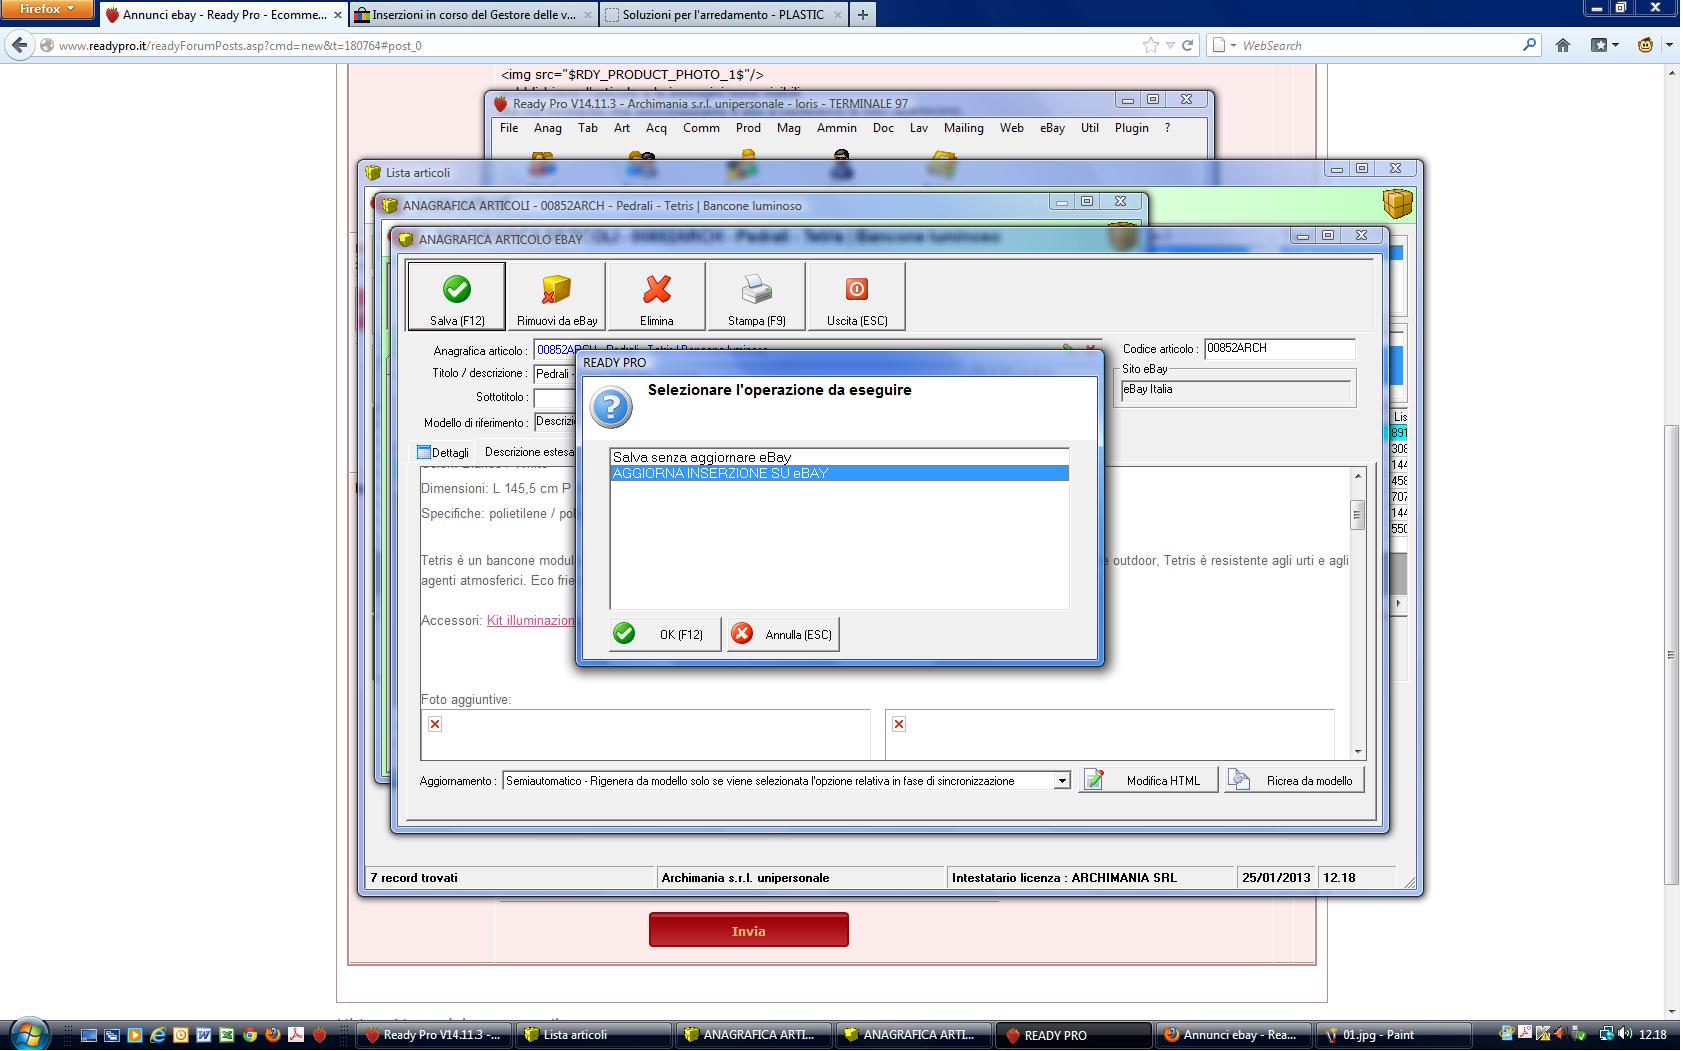
Task: Launch Excel from quick launch
Action: coord(227,1035)
